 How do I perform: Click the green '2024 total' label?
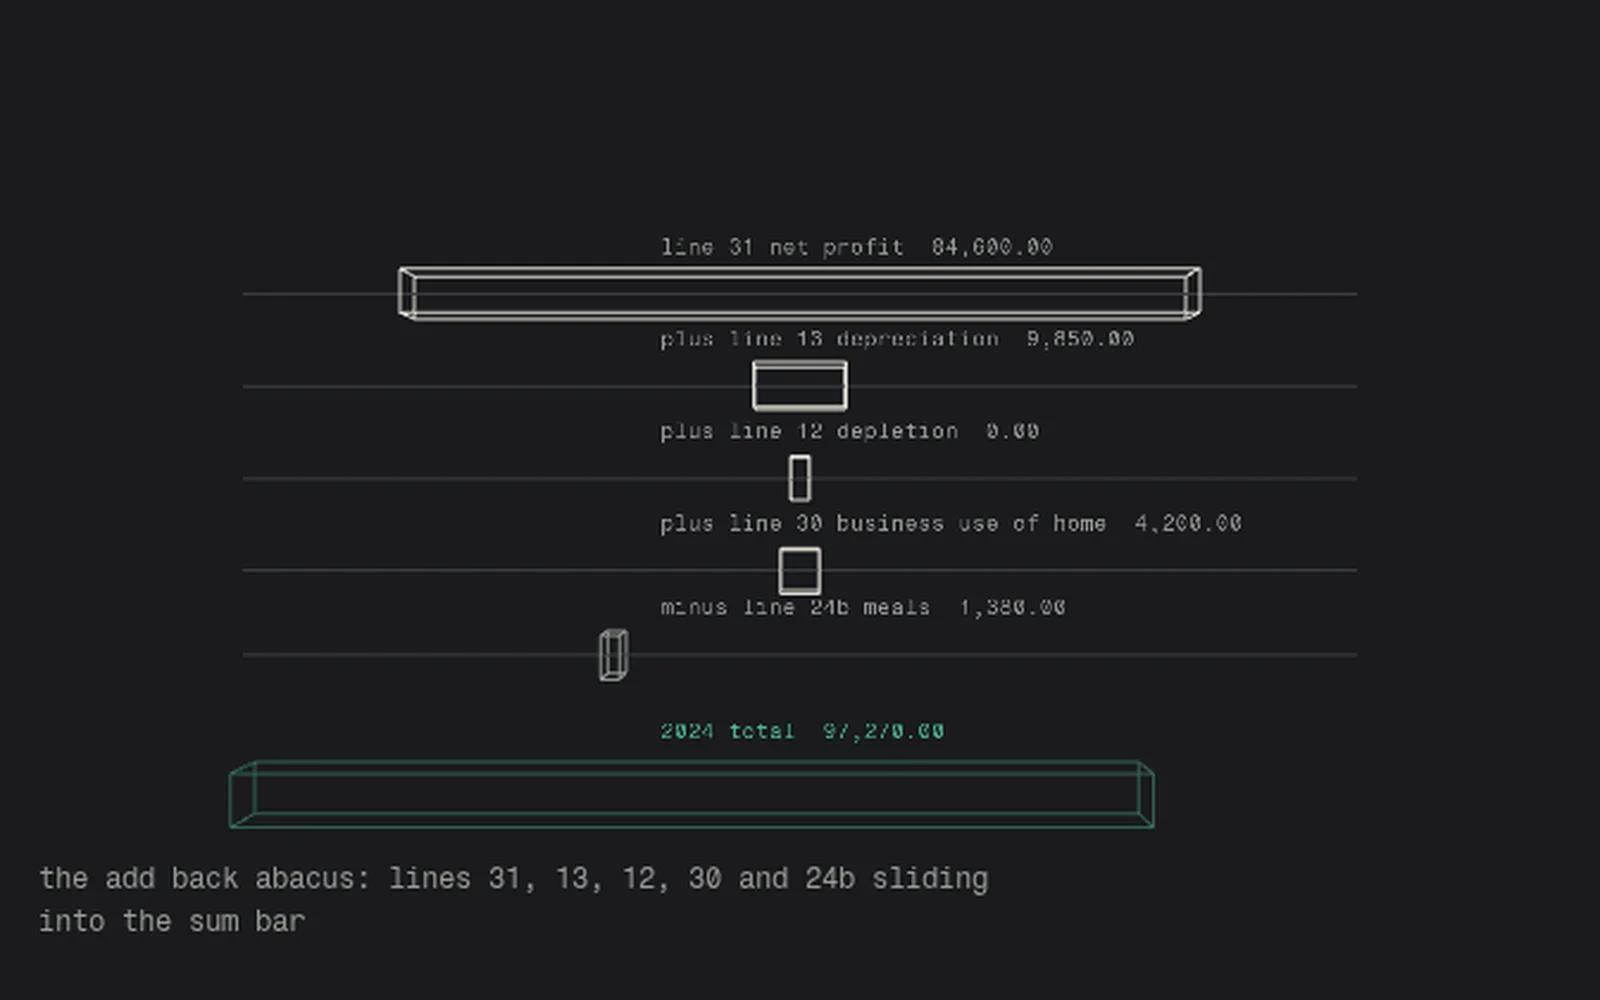pos(801,731)
